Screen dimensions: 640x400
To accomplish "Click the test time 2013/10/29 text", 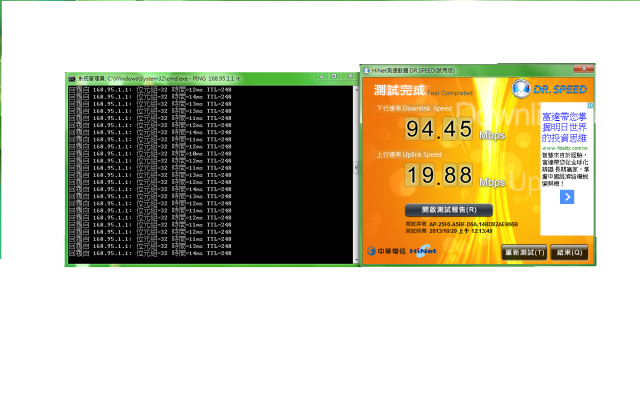I will pos(461,231).
